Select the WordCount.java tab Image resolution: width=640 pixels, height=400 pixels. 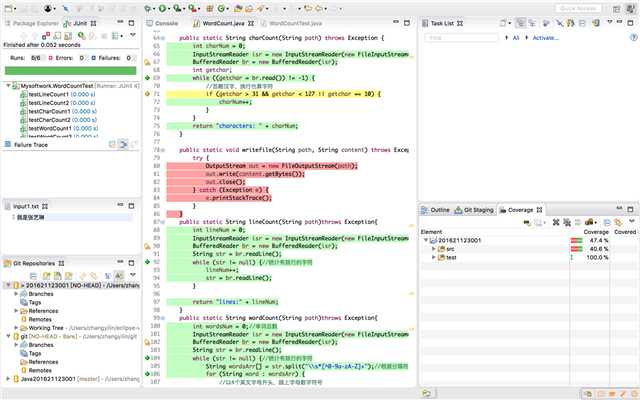pyautogui.click(x=224, y=23)
